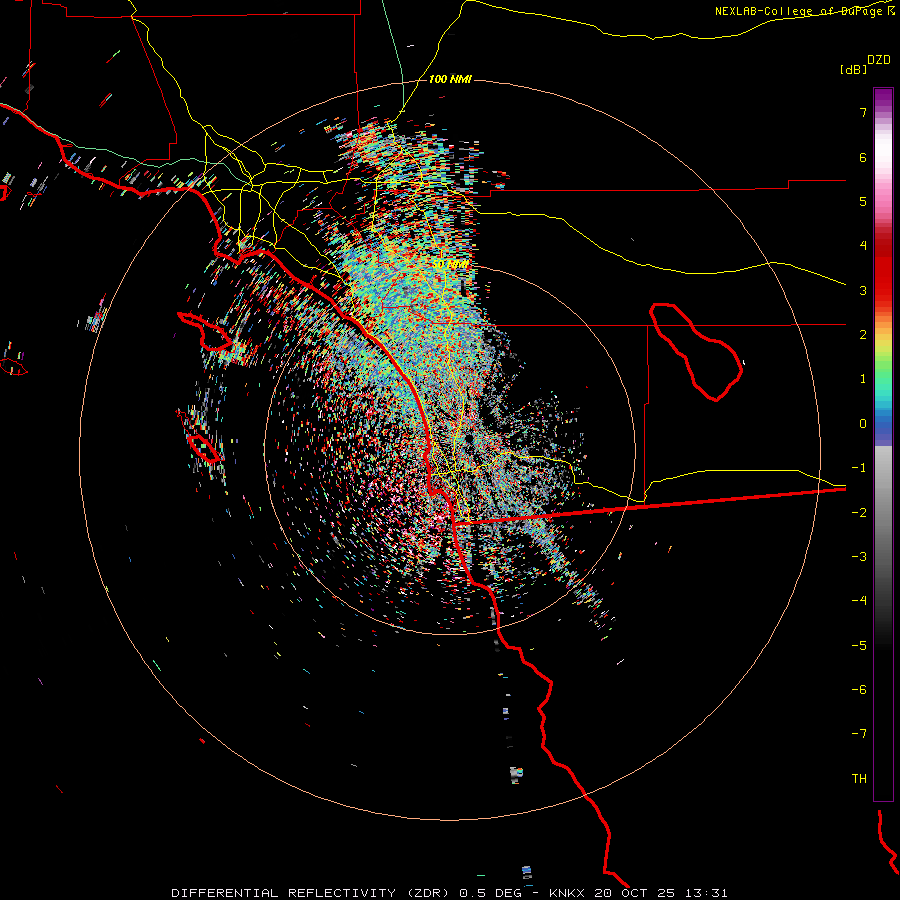This screenshot has height=900, width=900.
Task: Click the 2 value on the scale
Action: click(x=863, y=335)
